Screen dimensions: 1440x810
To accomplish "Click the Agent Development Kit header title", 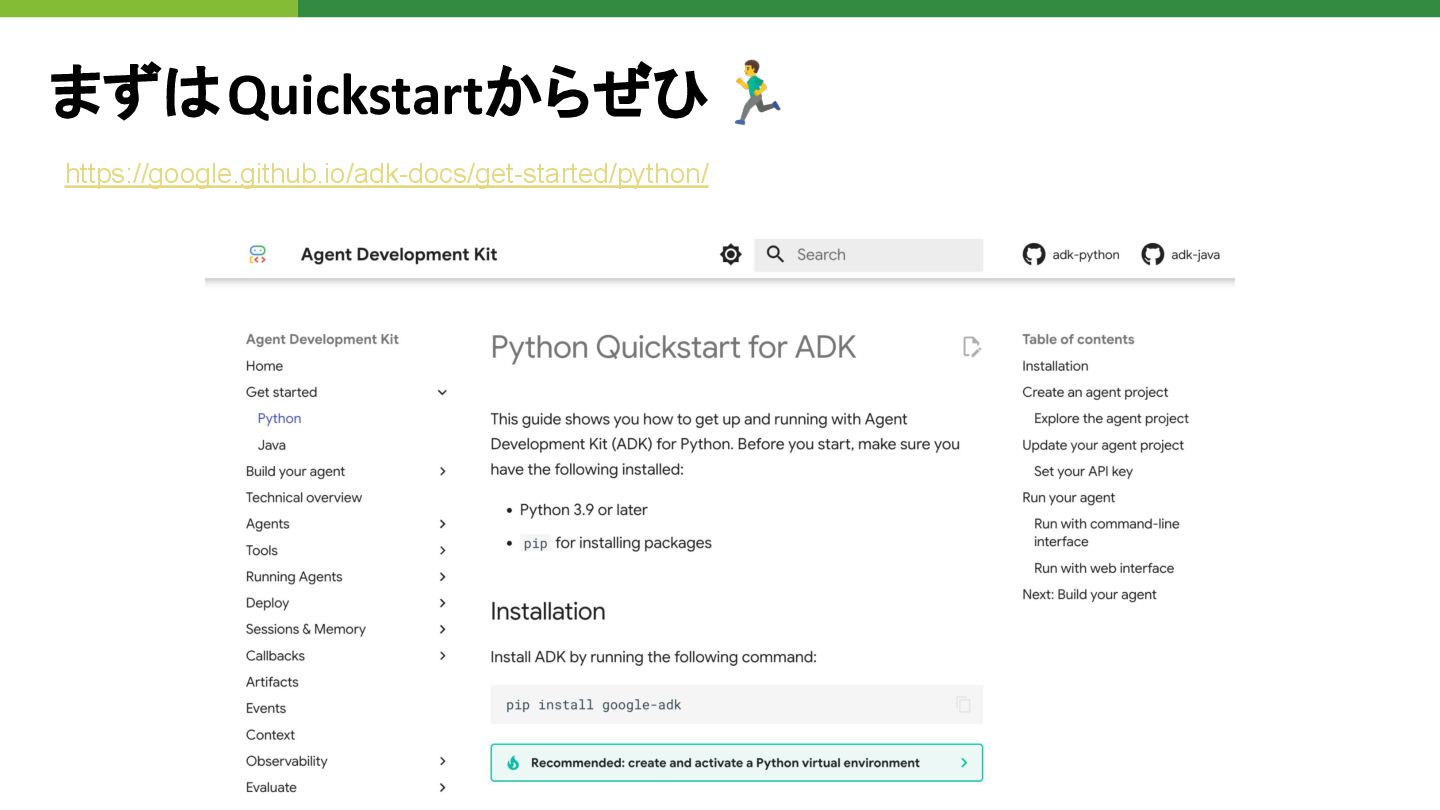I will pos(399,254).
